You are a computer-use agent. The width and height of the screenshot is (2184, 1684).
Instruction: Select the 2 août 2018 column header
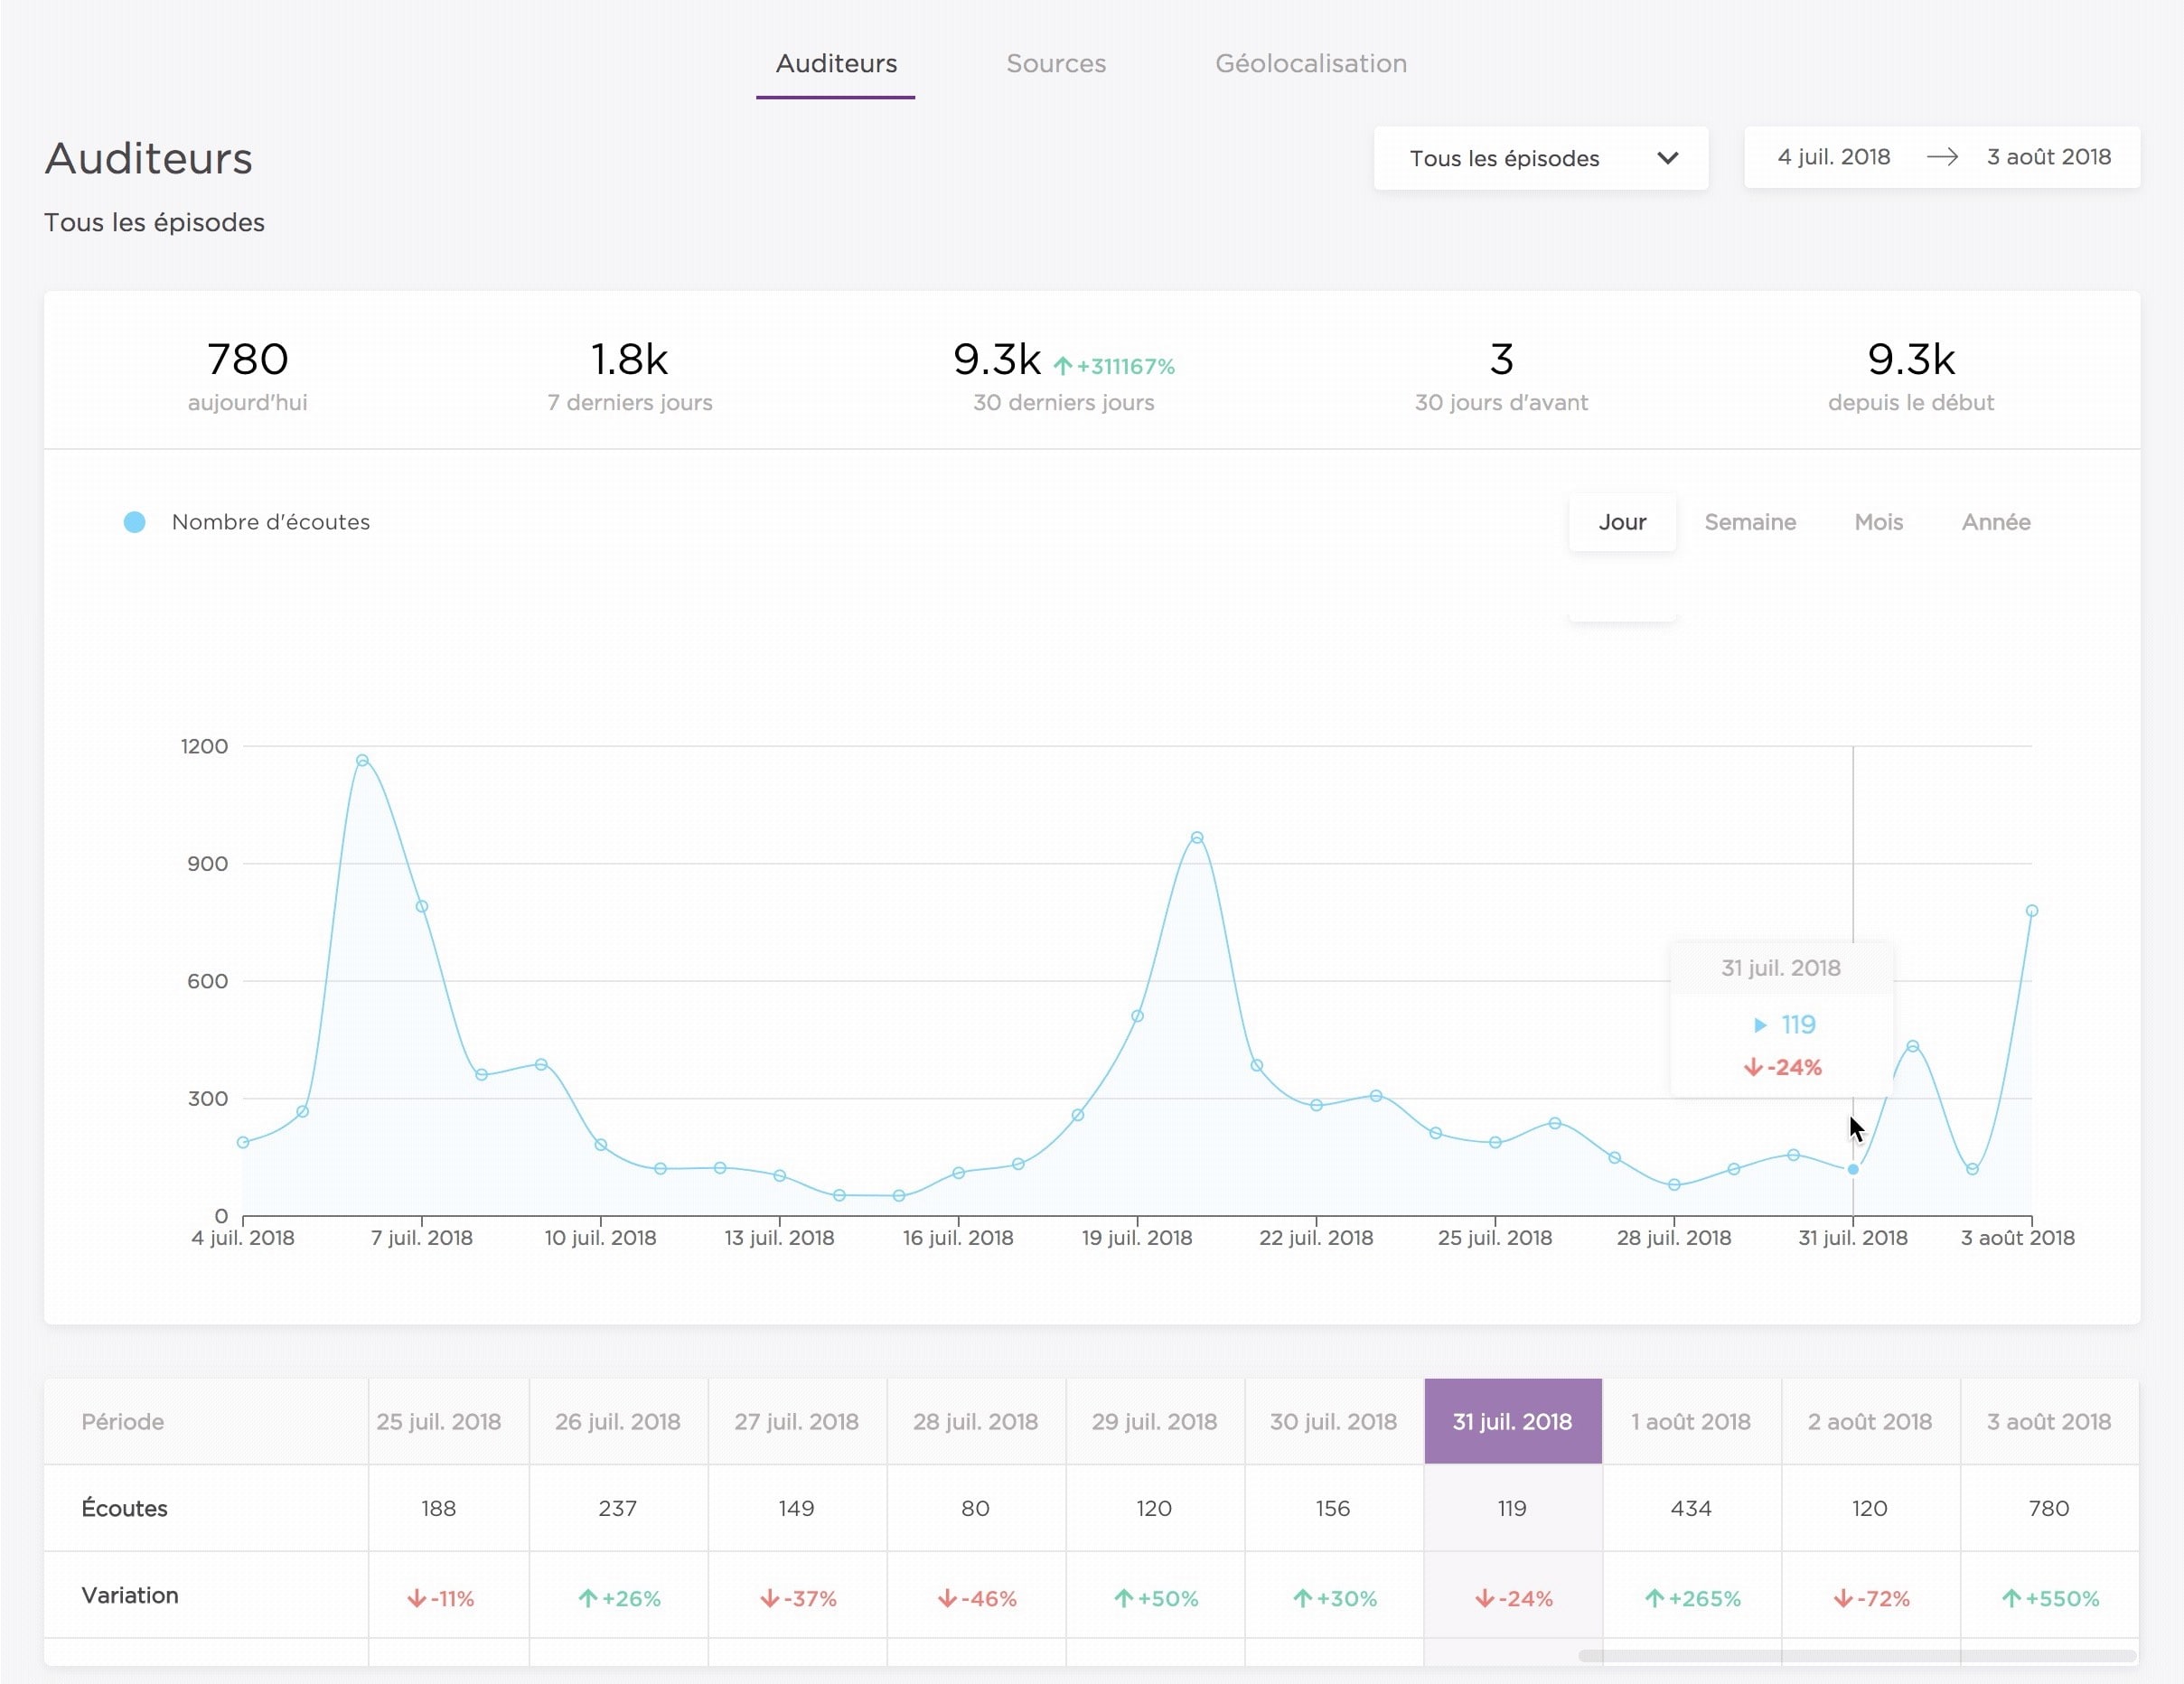(x=1870, y=1421)
